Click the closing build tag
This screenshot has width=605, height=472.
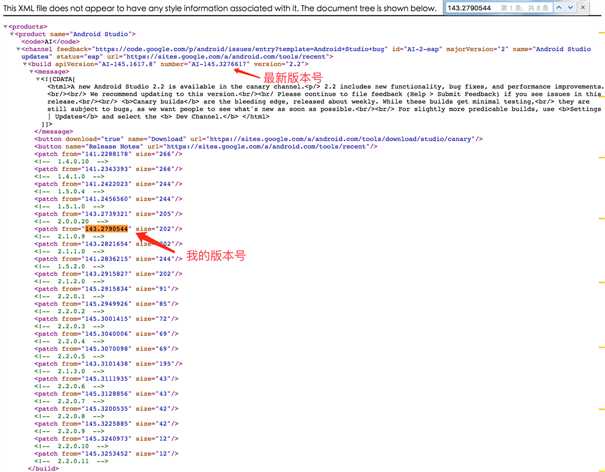click(44, 469)
